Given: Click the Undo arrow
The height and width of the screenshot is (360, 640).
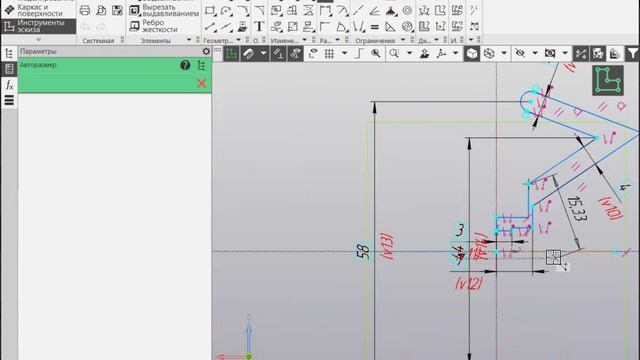Looking at the screenshot, I should pos(85,27).
